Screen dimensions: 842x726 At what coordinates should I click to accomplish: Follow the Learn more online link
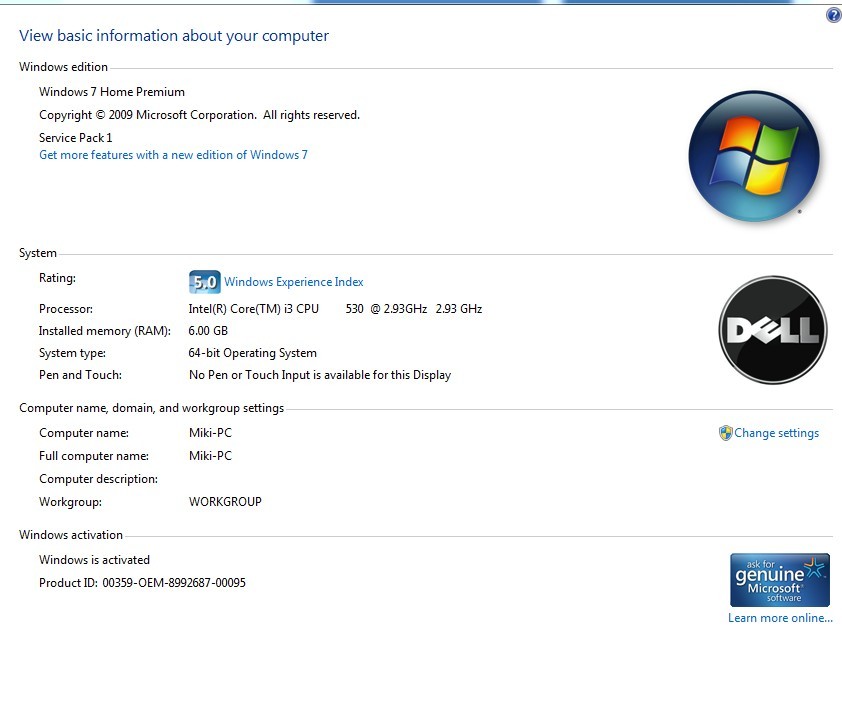(x=780, y=618)
